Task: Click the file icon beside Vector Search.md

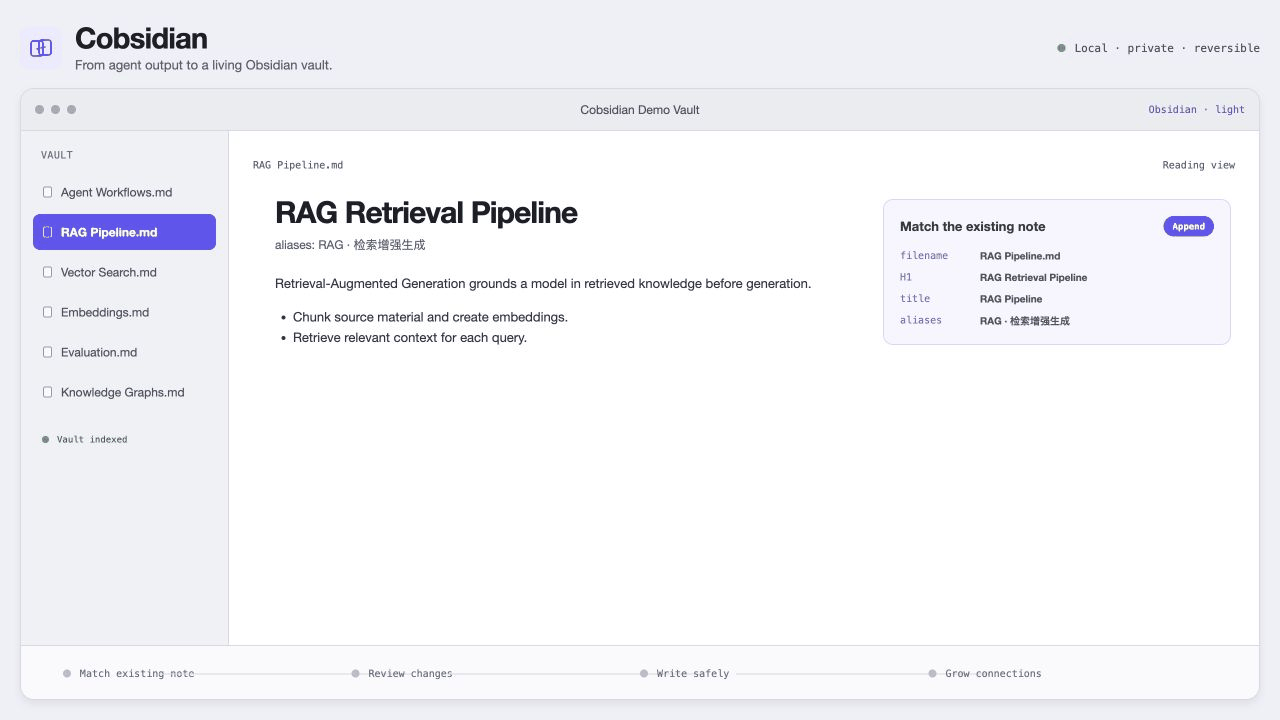Action: [47, 272]
